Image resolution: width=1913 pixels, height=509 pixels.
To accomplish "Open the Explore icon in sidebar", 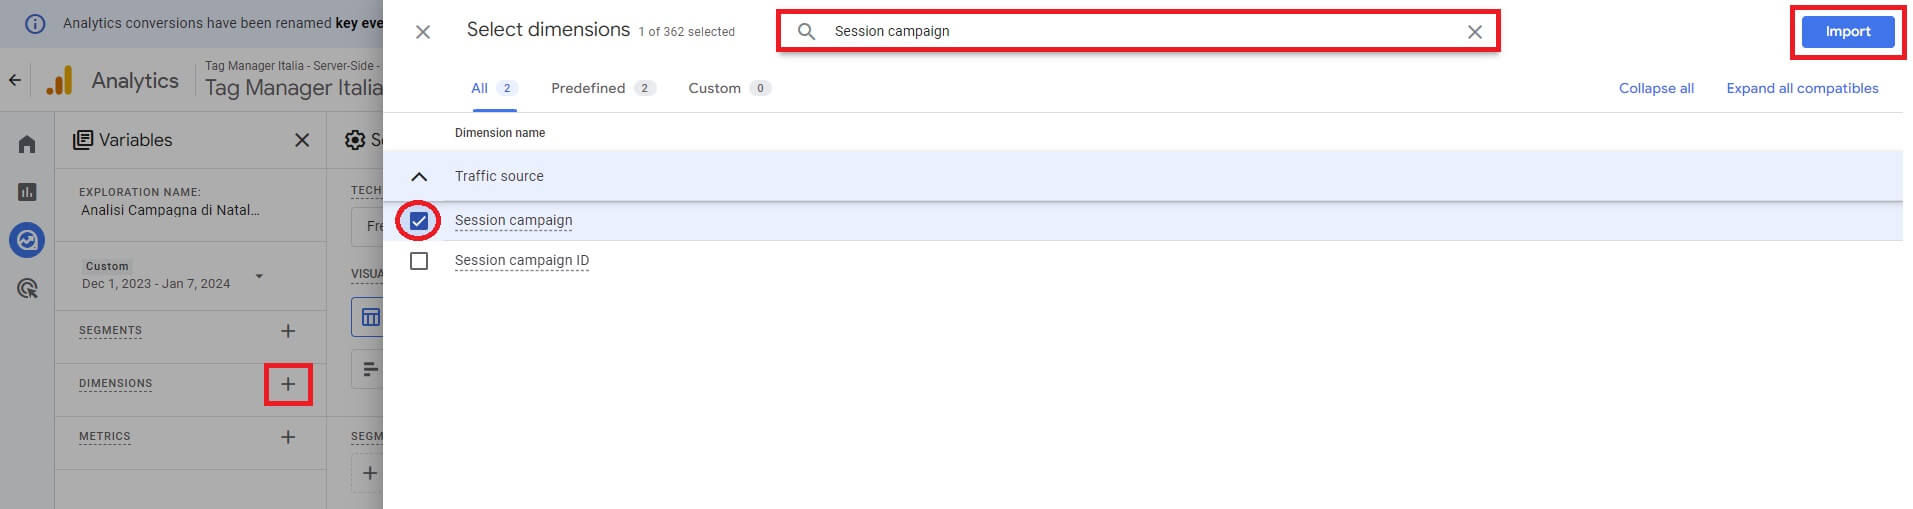I will tap(27, 240).
